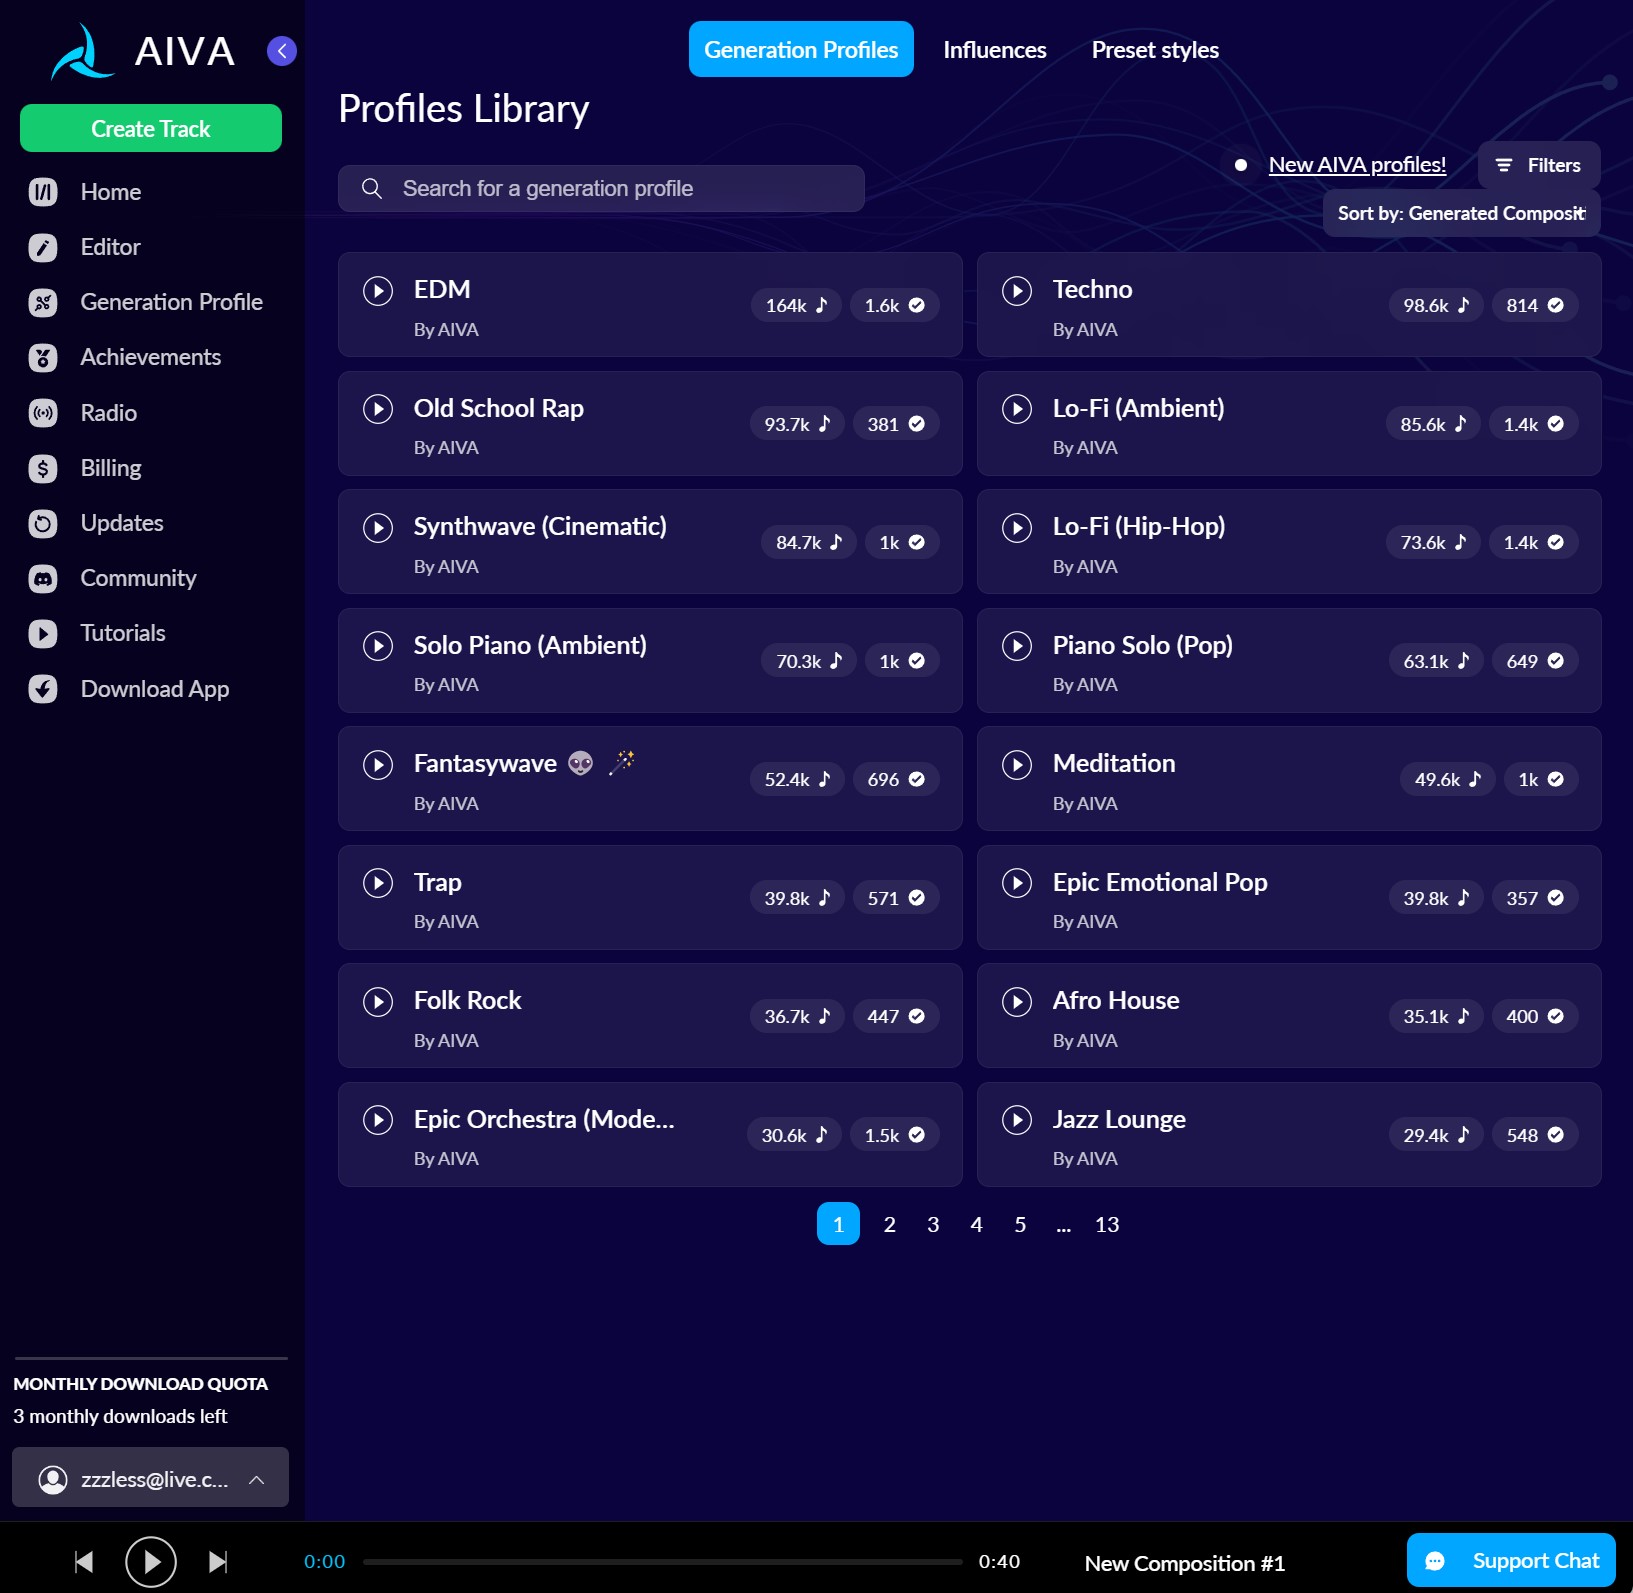
Task: Click the Afro House 400 verified badge
Action: pyautogui.click(x=1535, y=1016)
